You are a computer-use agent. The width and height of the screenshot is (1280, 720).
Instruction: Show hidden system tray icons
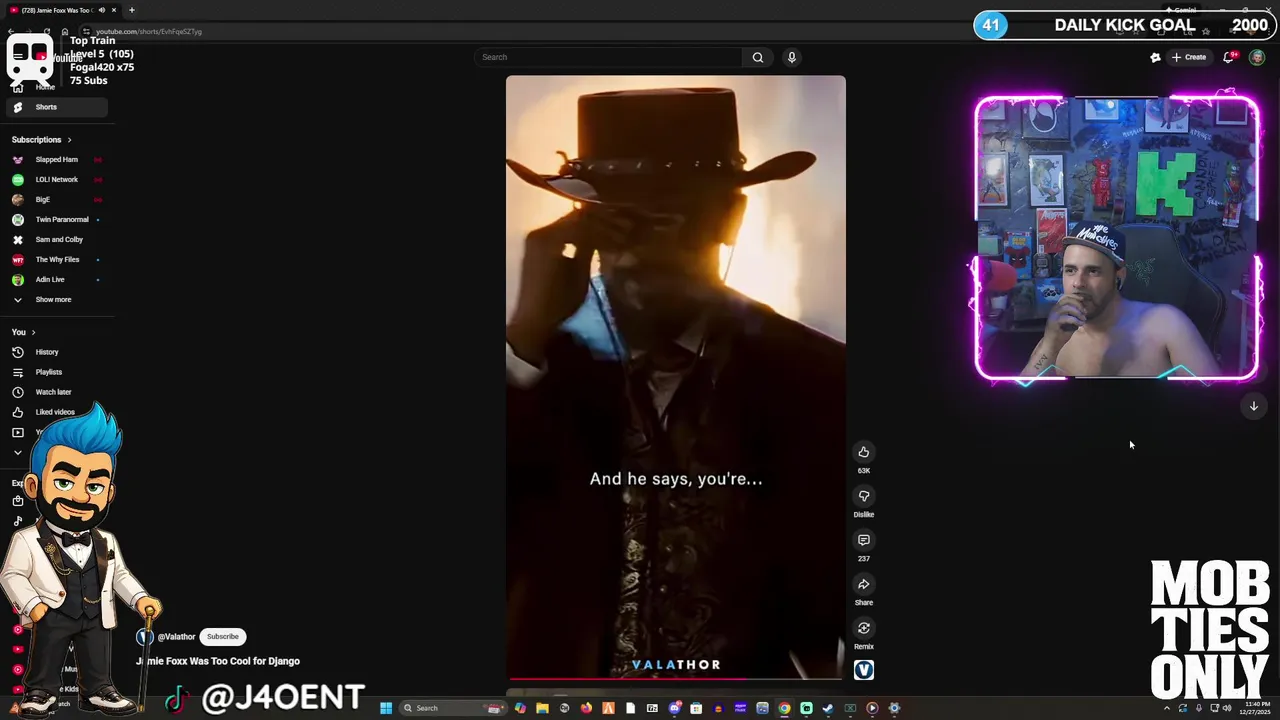click(1167, 708)
